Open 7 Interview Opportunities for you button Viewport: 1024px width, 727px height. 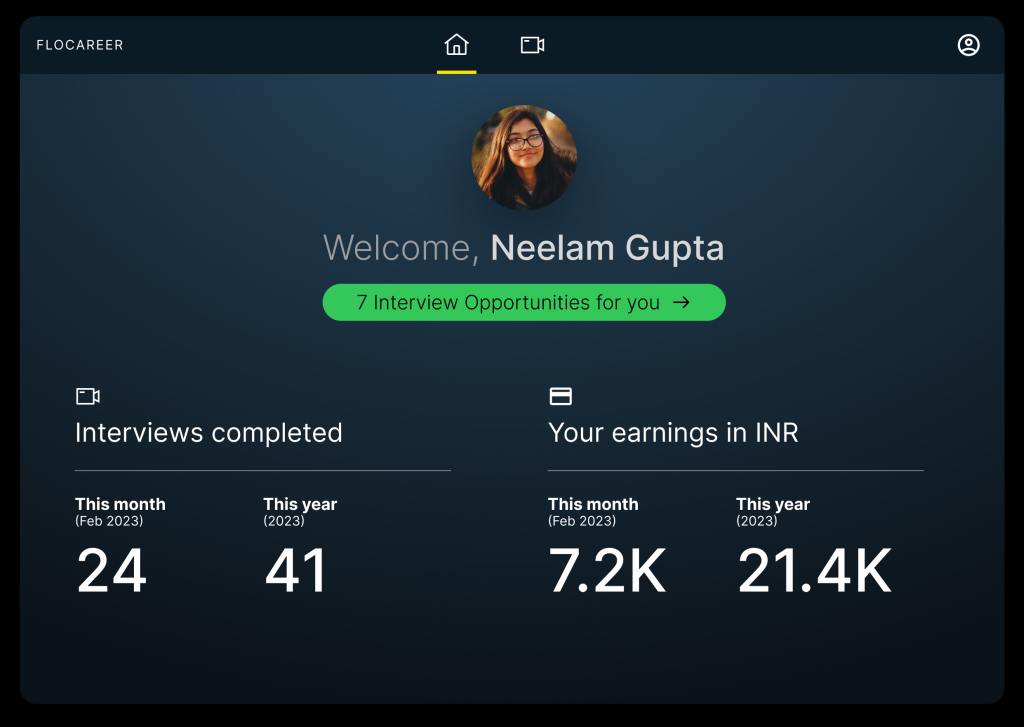524,302
